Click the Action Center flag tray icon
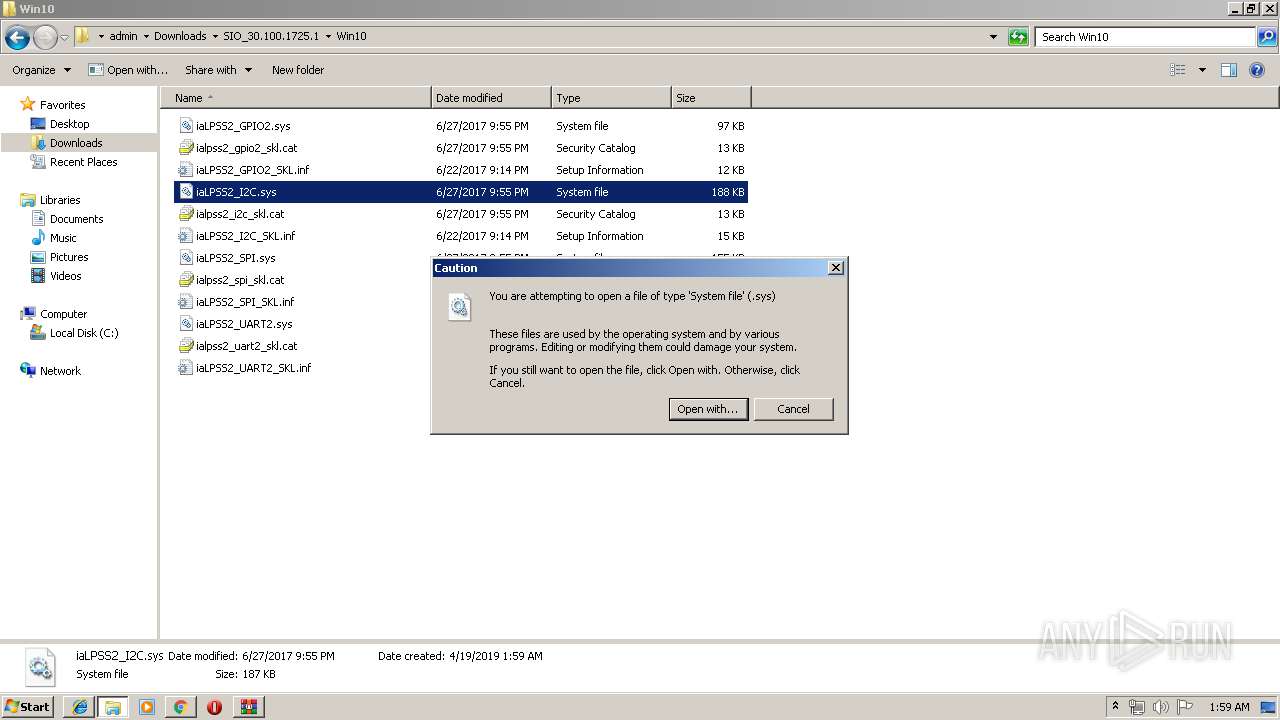 [x=1185, y=707]
